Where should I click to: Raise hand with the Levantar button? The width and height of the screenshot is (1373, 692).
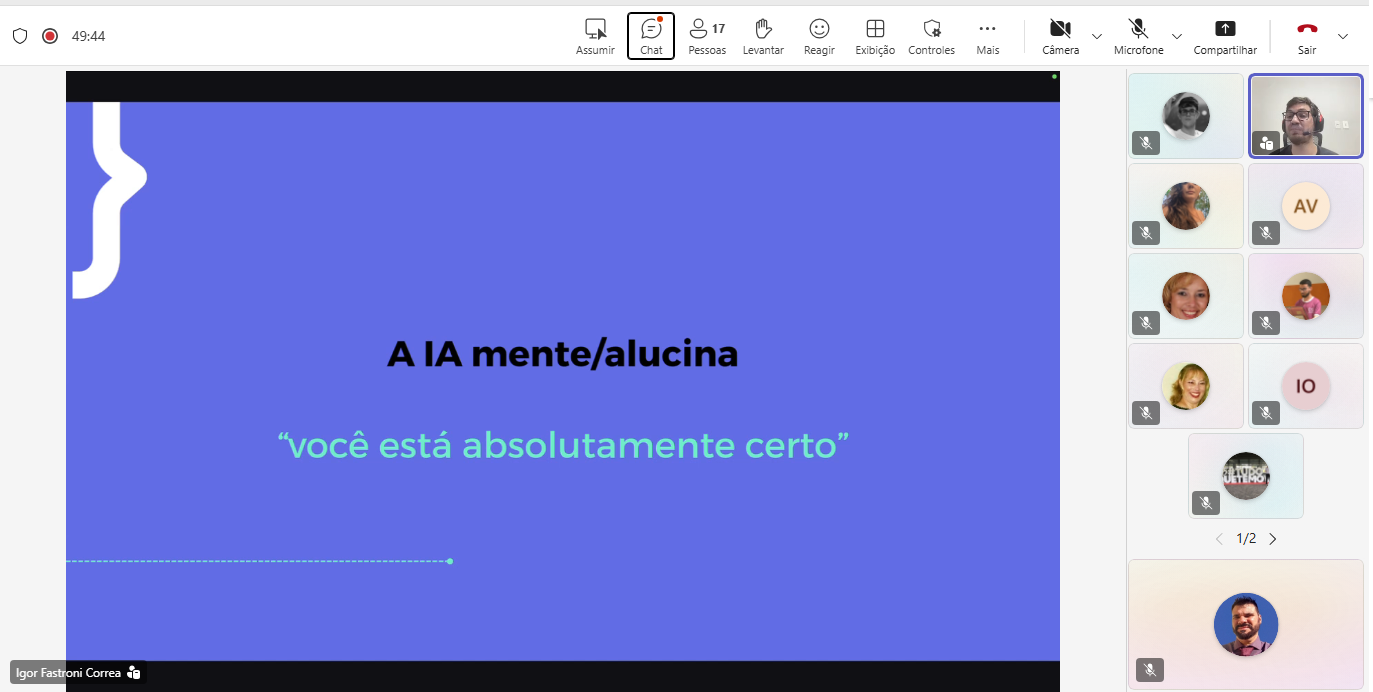pyautogui.click(x=763, y=36)
